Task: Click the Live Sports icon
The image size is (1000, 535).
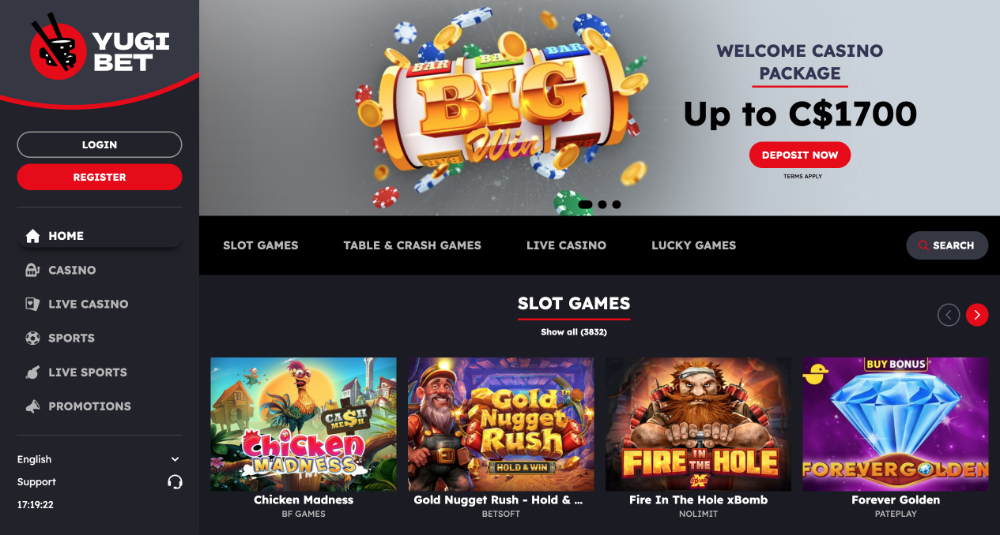Action: coord(33,372)
